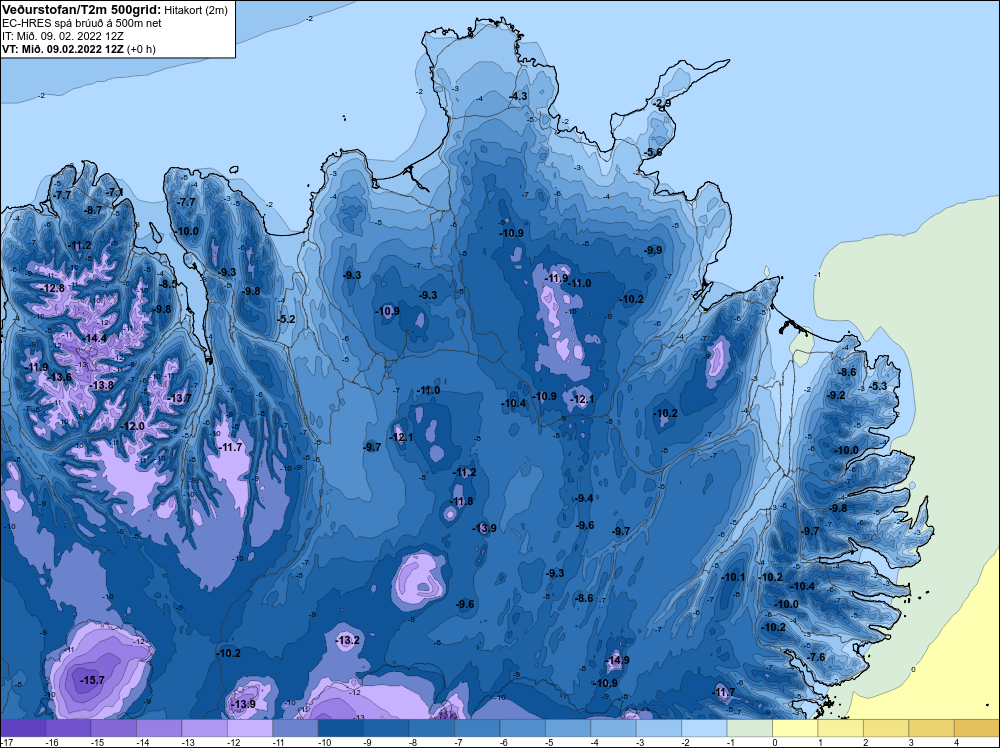Select the -10.1 temperature value
This screenshot has width=1000, height=748.
tap(733, 577)
